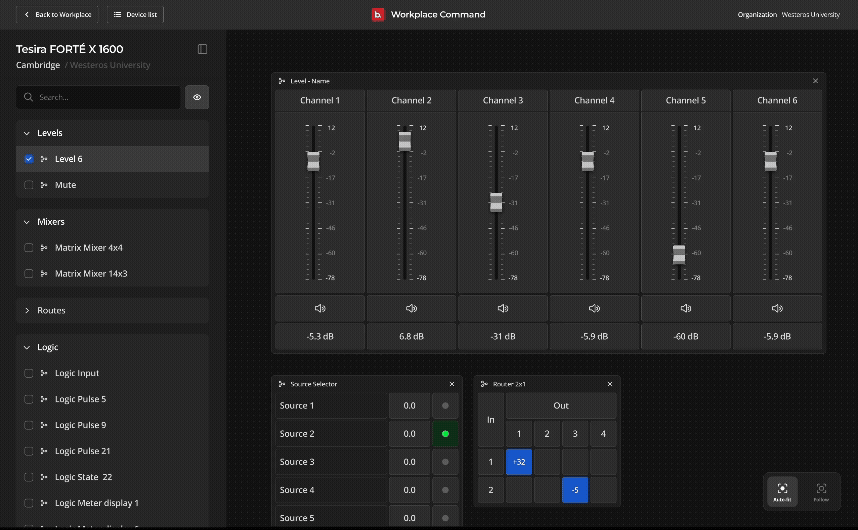
Task: Click the block icon beside Matrix Mixer 14x3
Action: [x=44, y=273]
